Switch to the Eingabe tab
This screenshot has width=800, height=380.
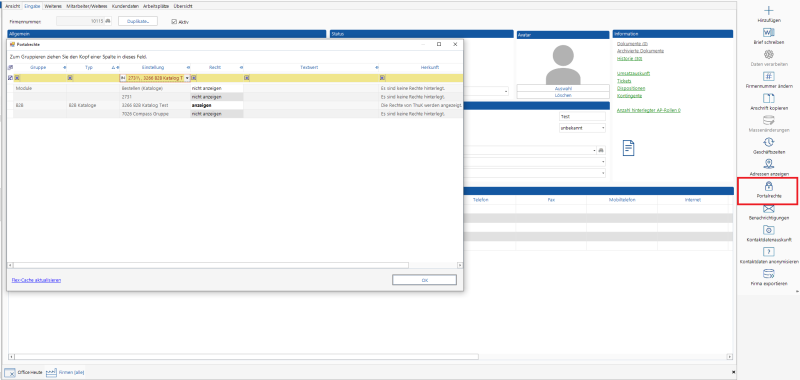click(32, 6)
